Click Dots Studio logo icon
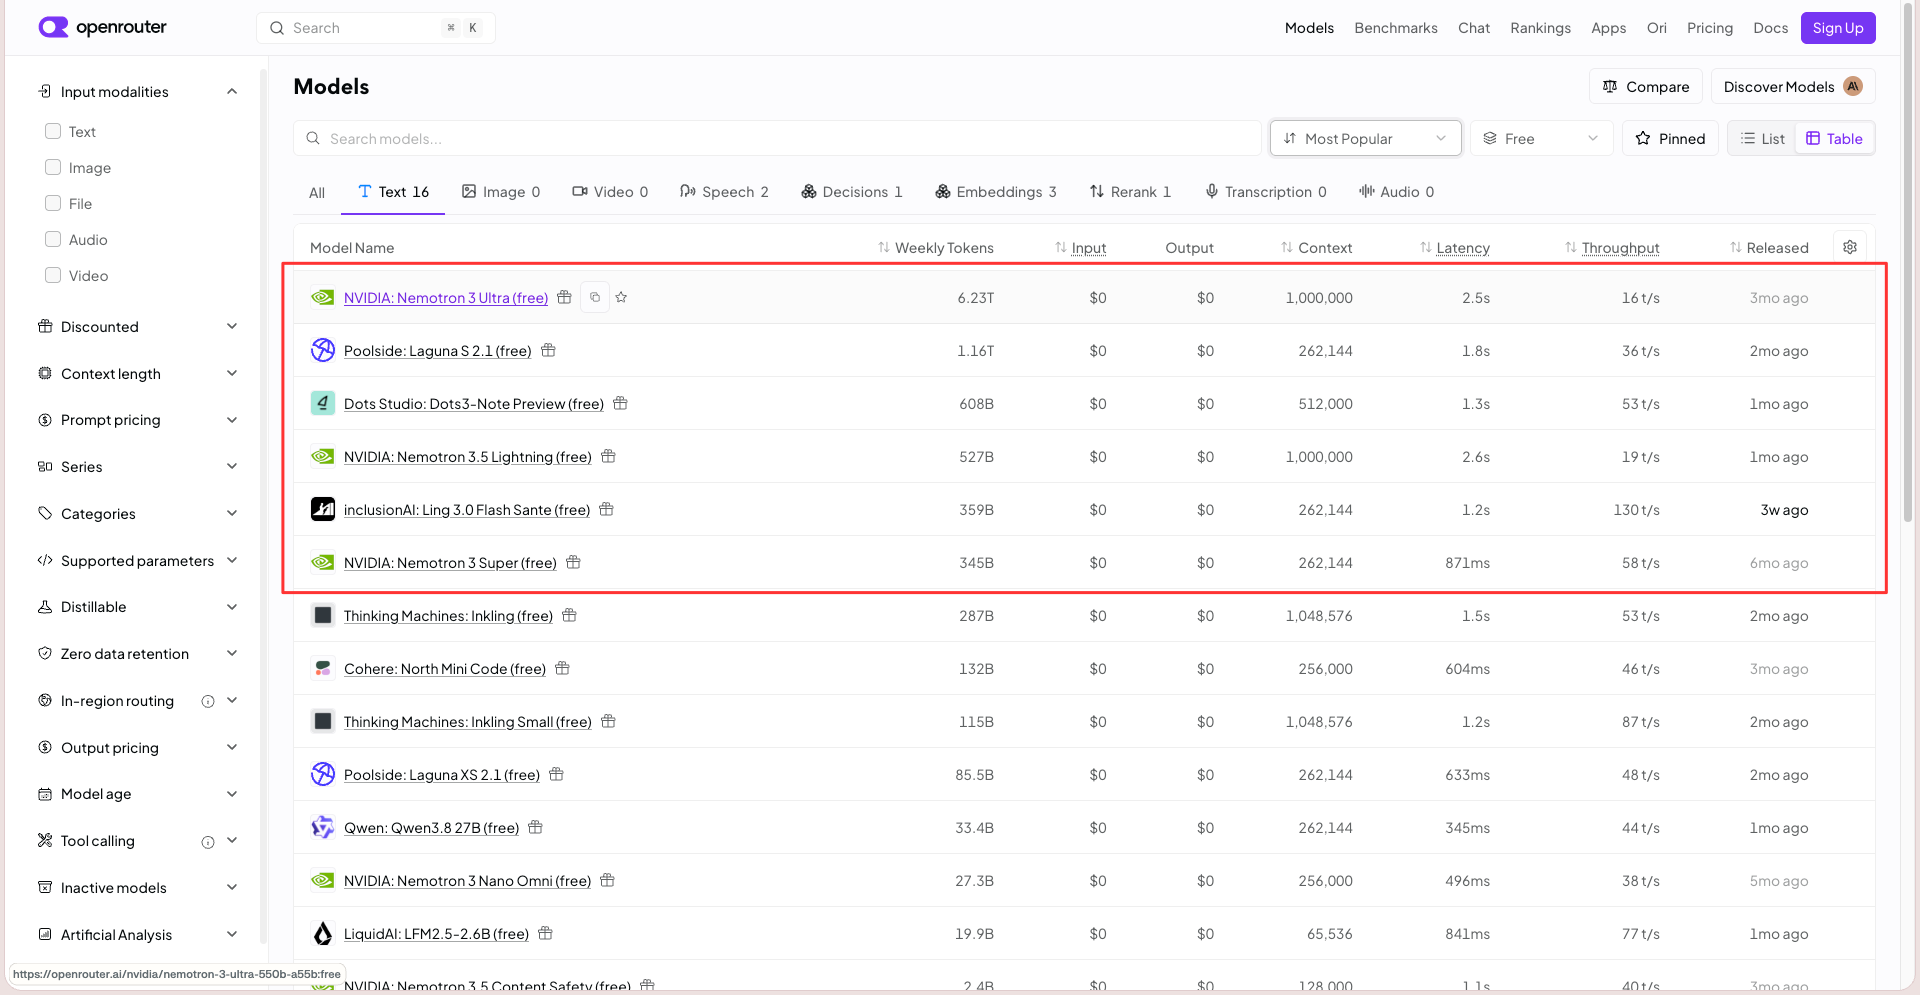The image size is (1920, 995). (x=322, y=403)
